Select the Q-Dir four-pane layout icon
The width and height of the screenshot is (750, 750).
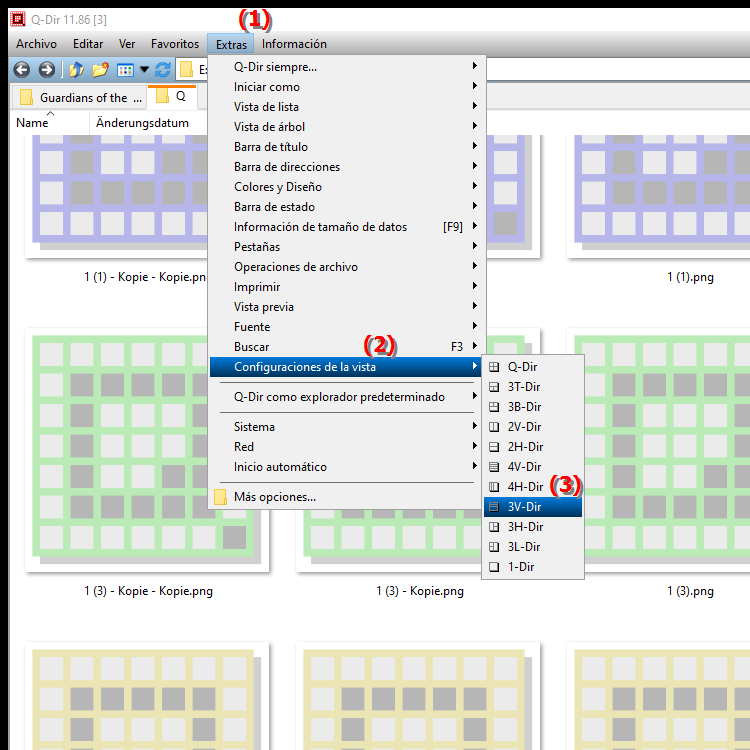click(x=494, y=367)
